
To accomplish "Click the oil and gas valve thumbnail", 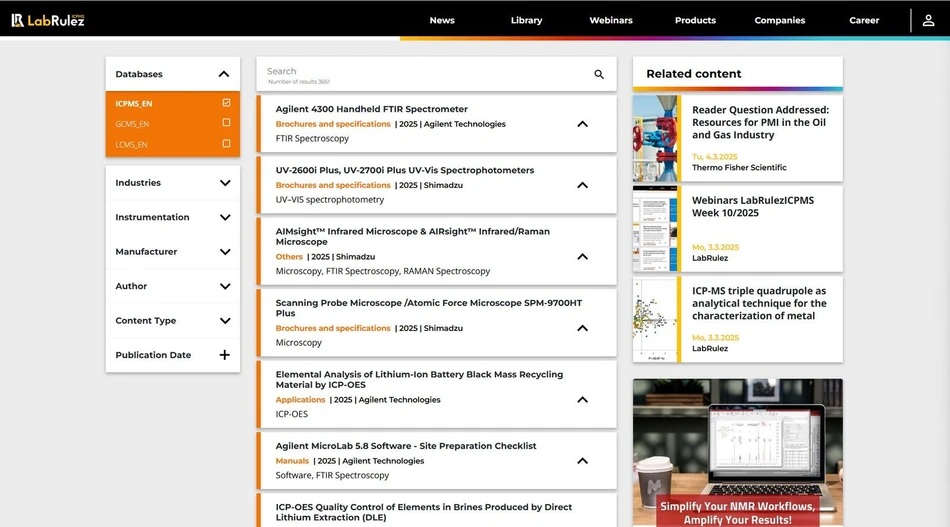I will point(655,139).
